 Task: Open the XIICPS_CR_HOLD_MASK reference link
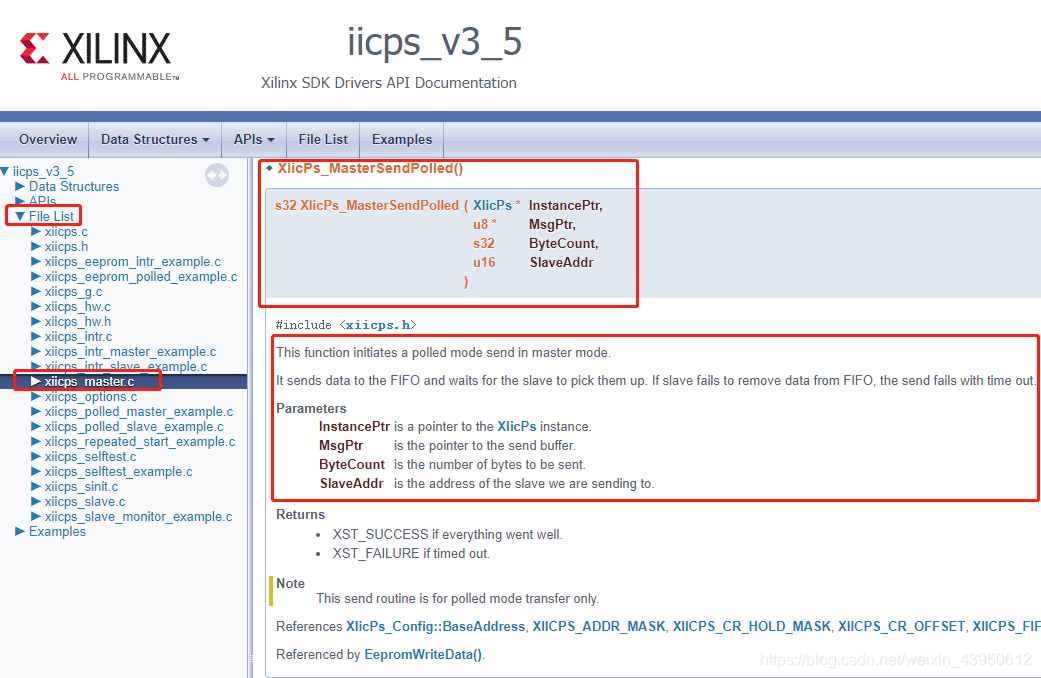(752, 626)
